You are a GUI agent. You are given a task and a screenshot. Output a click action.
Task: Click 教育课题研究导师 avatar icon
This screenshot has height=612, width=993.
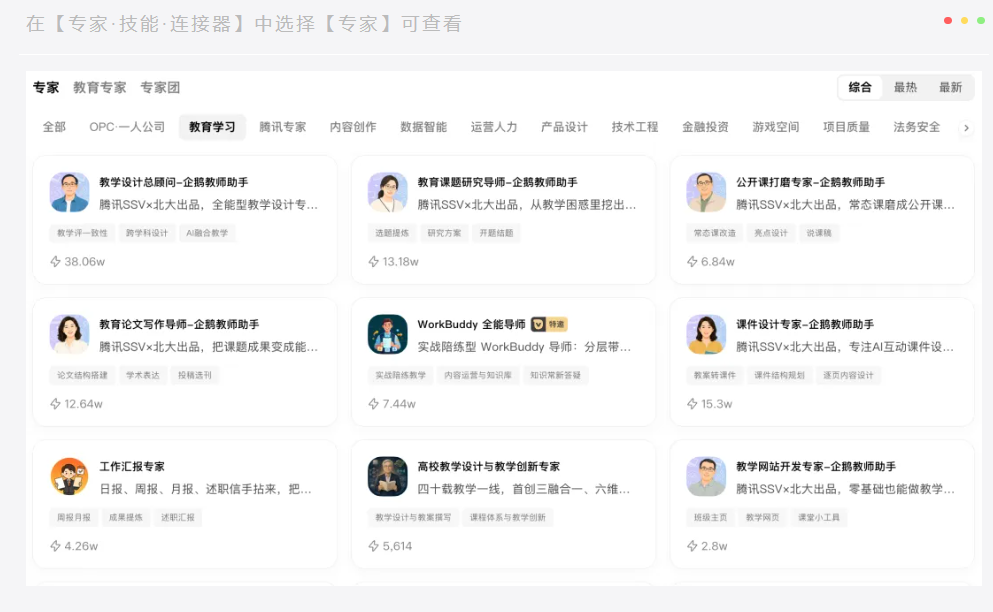[x=388, y=192]
